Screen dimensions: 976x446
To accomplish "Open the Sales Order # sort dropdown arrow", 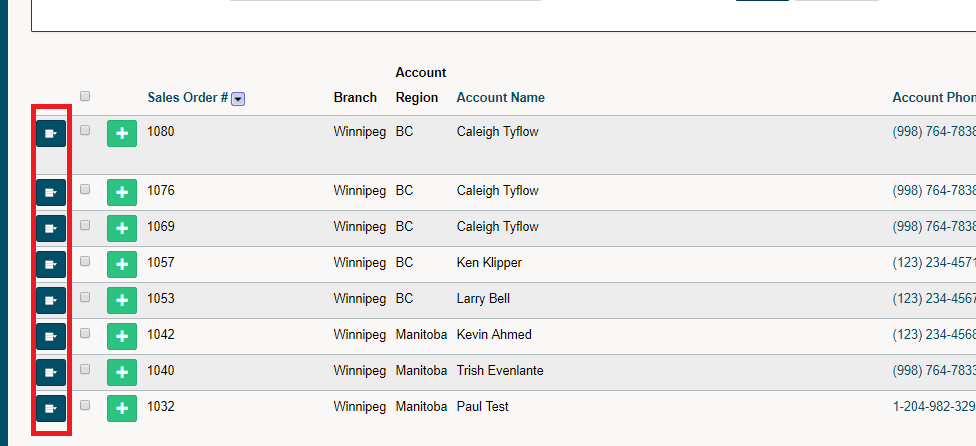I will tap(238, 99).
